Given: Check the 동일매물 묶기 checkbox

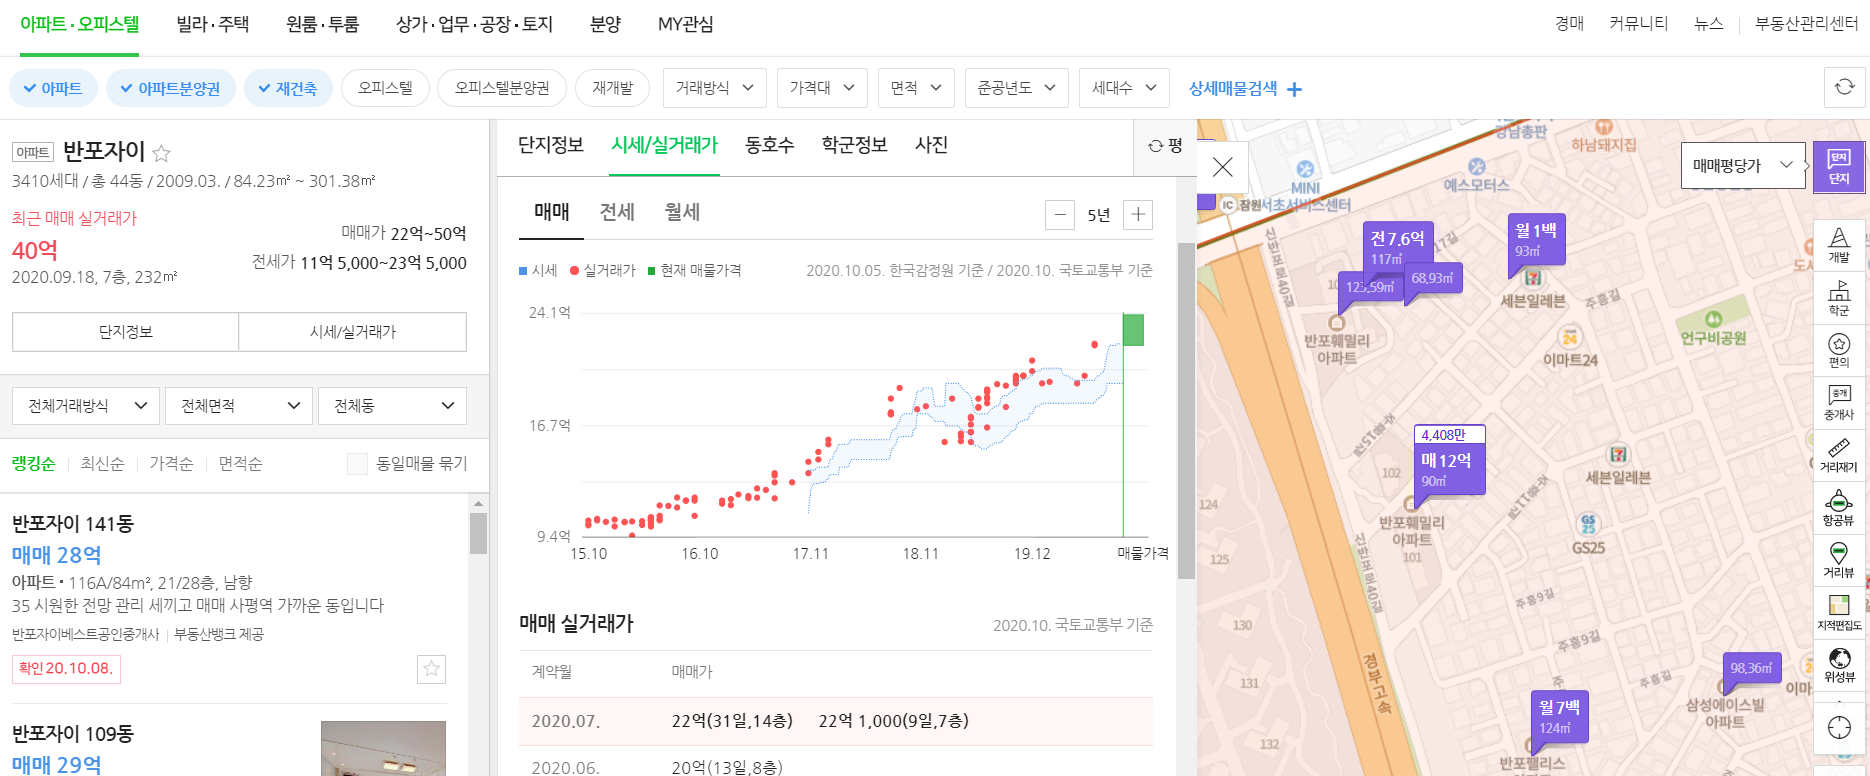Looking at the screenshot, I should (x=357, y=464).
